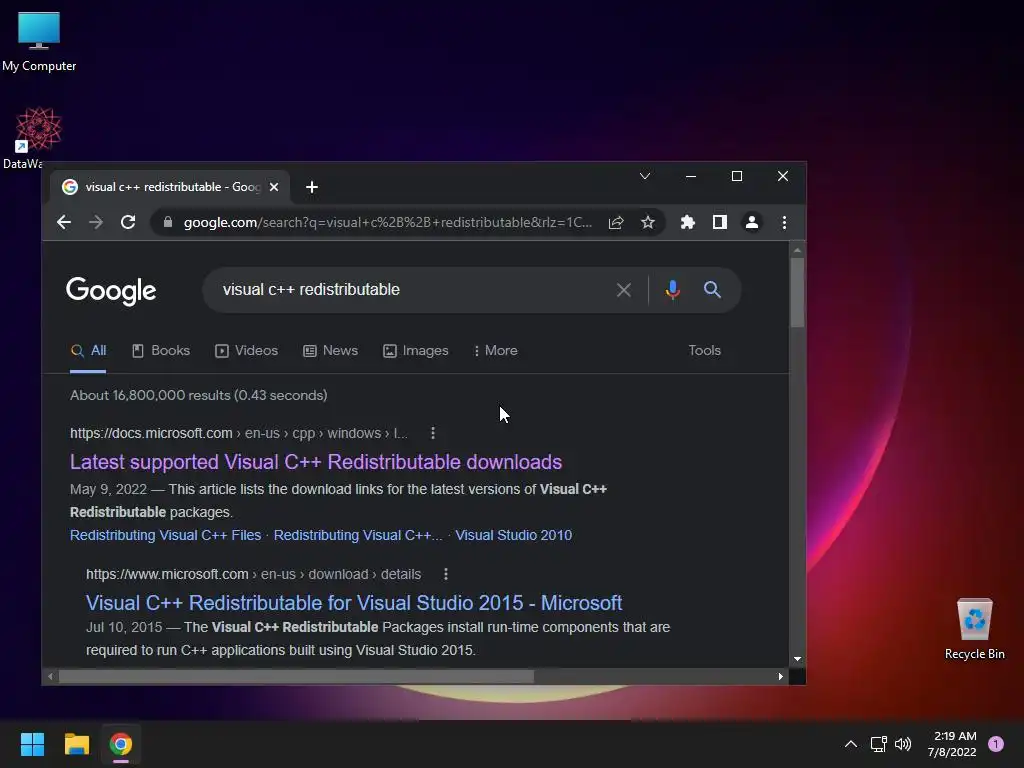The image size is (1024, 768).
Task: Go back with Chrome's back arrow
Action: coord(64,222)
